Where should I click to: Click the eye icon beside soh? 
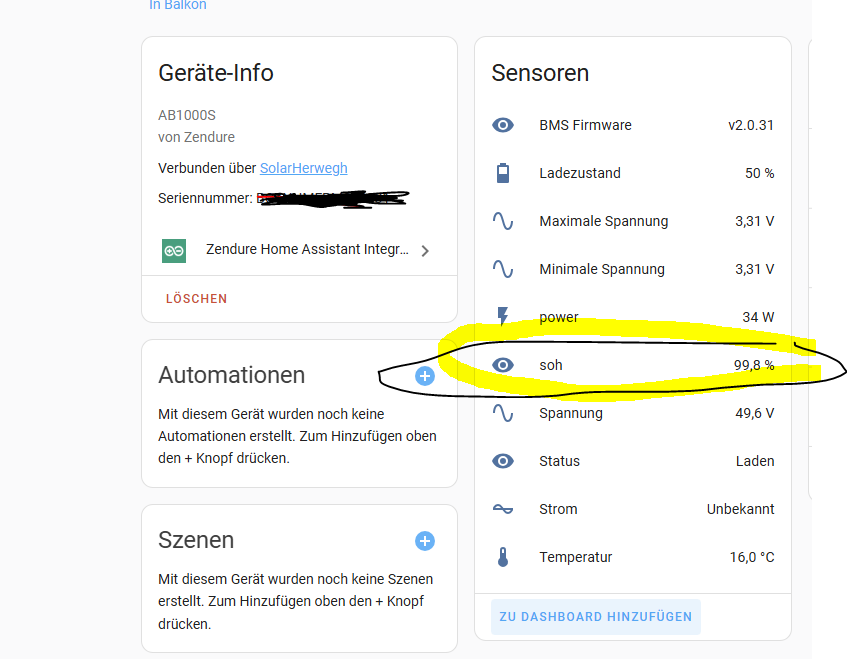click(x=502, y=365)
